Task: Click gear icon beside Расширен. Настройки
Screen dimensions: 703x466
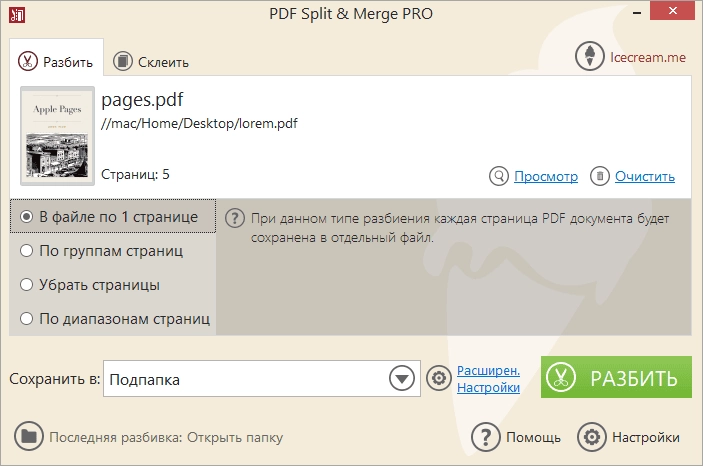Action: (438, 378)
